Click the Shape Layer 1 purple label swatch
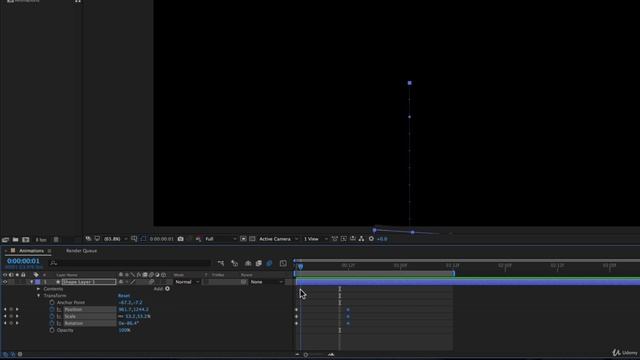This screenshot has height=360, width=640. pyautogui.click(x=38, y=282)
